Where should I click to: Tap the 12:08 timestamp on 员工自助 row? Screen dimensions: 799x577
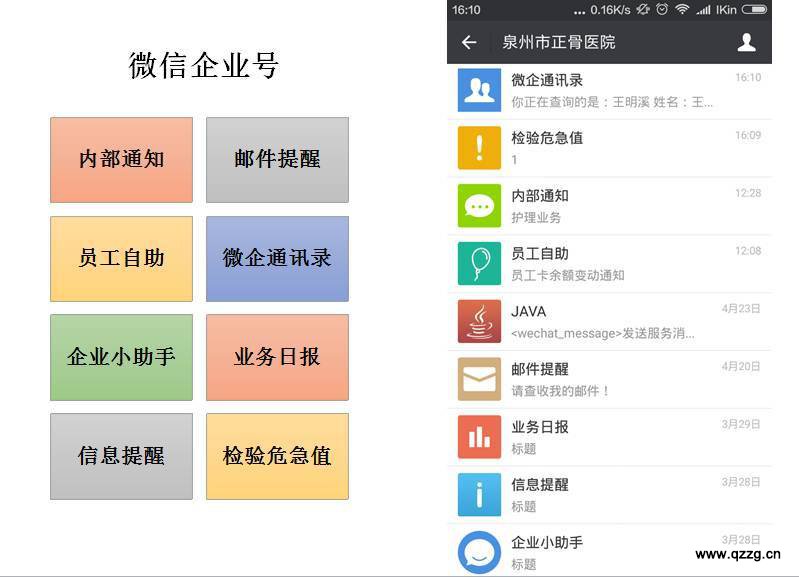(x=748, y=251)
